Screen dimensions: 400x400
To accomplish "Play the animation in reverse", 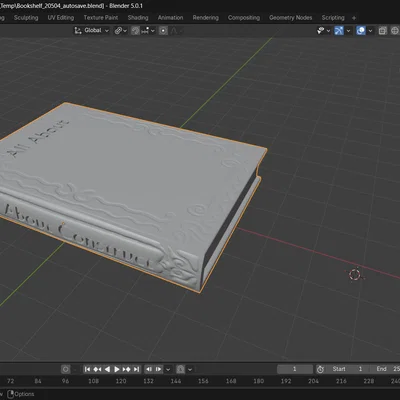I will (107, 369).
